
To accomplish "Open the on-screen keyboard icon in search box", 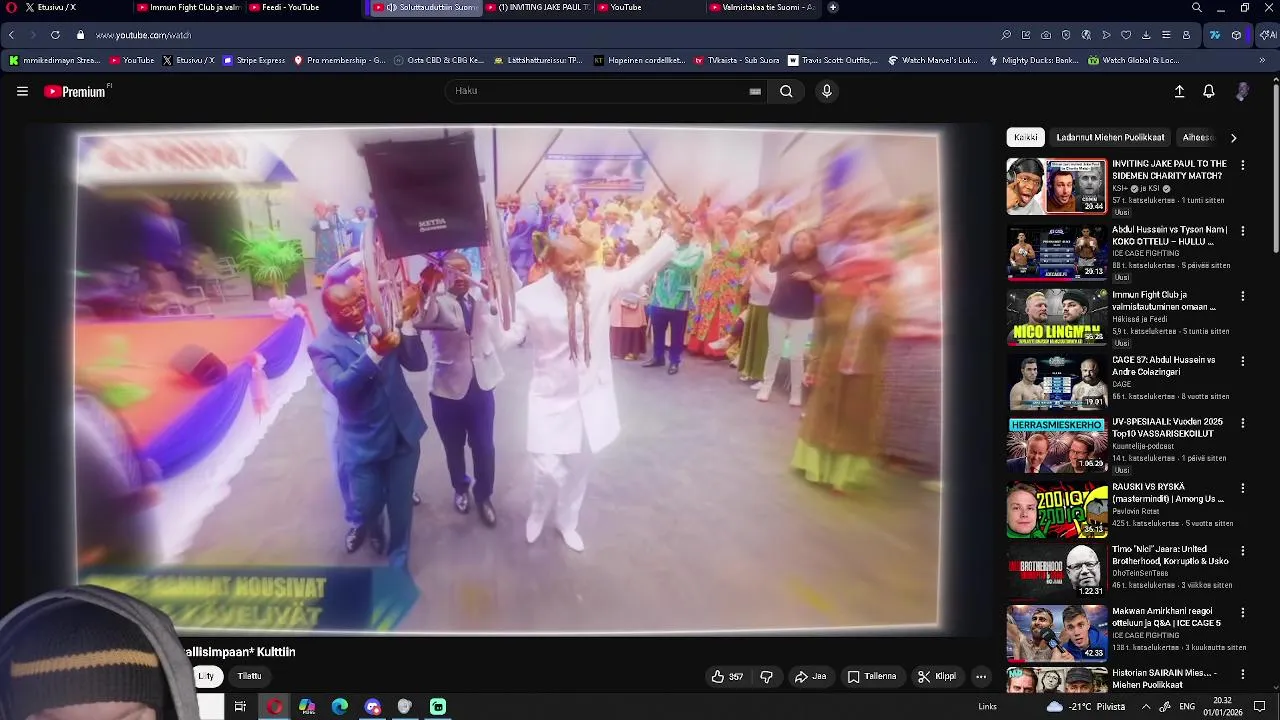I will click(x=755, y=91).
